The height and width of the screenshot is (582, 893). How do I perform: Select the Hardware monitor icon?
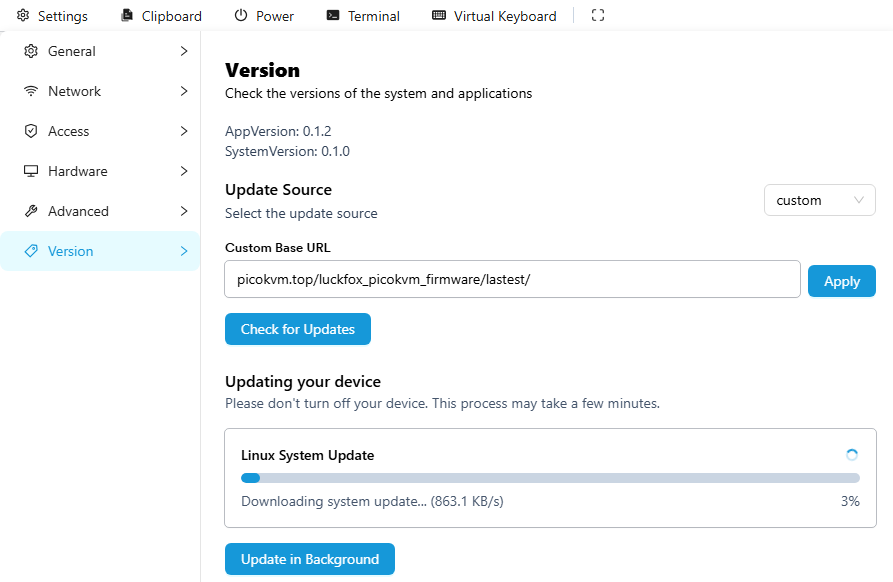point(31,171)
